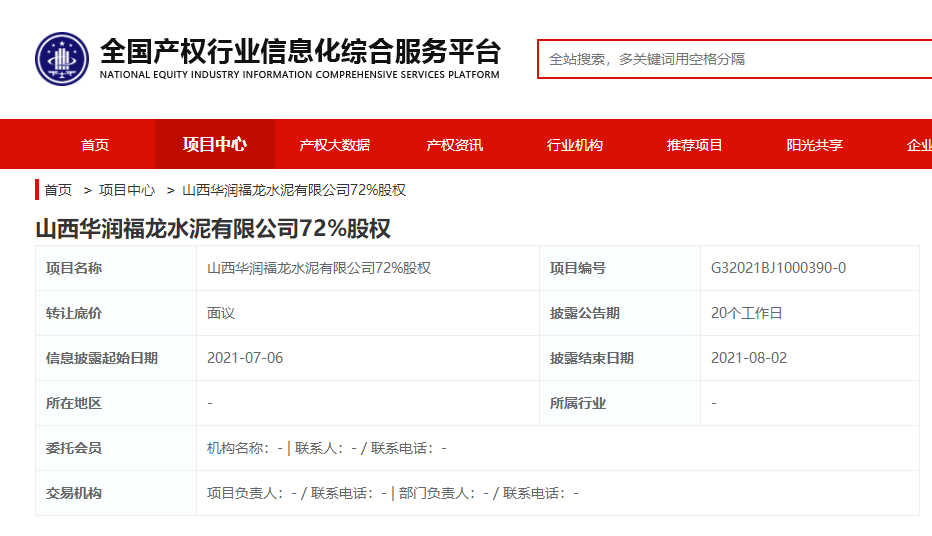Viewport: 932px width, 536px height.
Task: Navigate to 推荐项目 section
Action: [694, 144]
